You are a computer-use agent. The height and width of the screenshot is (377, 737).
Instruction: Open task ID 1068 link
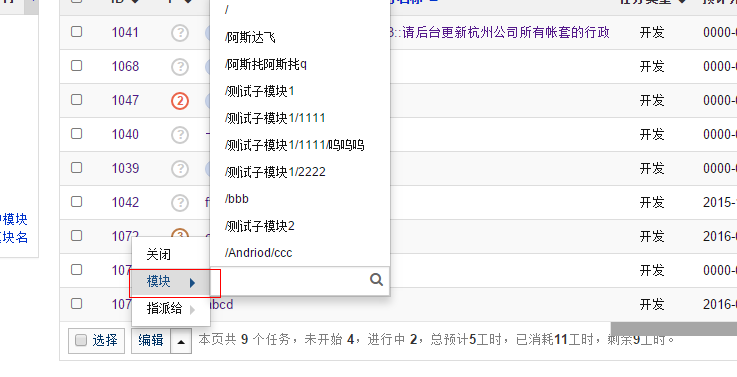[x=125, y=66]
